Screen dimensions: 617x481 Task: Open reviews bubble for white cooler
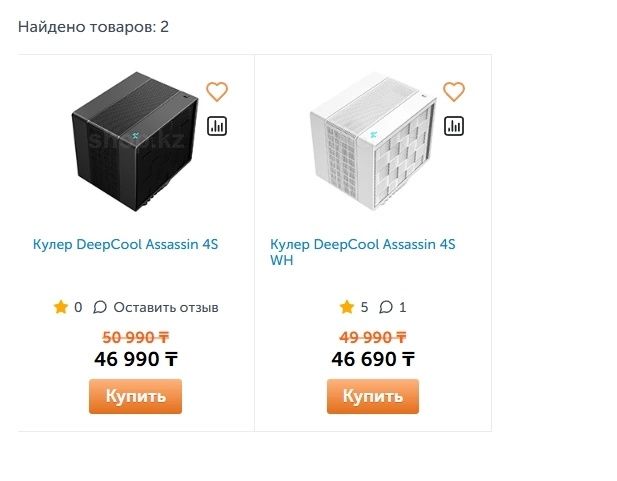387,307
